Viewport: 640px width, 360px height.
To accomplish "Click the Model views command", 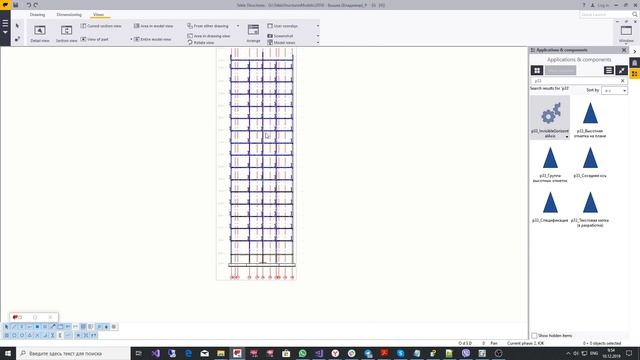I will pos(281,42).
